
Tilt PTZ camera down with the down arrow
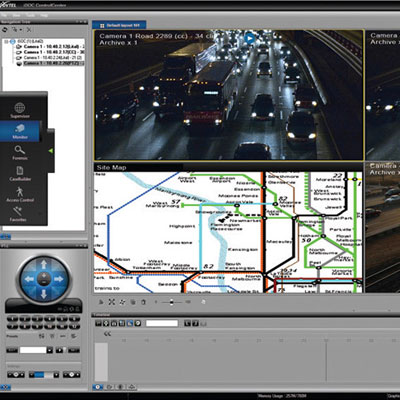pyautogui.click(x=44, y=294)
